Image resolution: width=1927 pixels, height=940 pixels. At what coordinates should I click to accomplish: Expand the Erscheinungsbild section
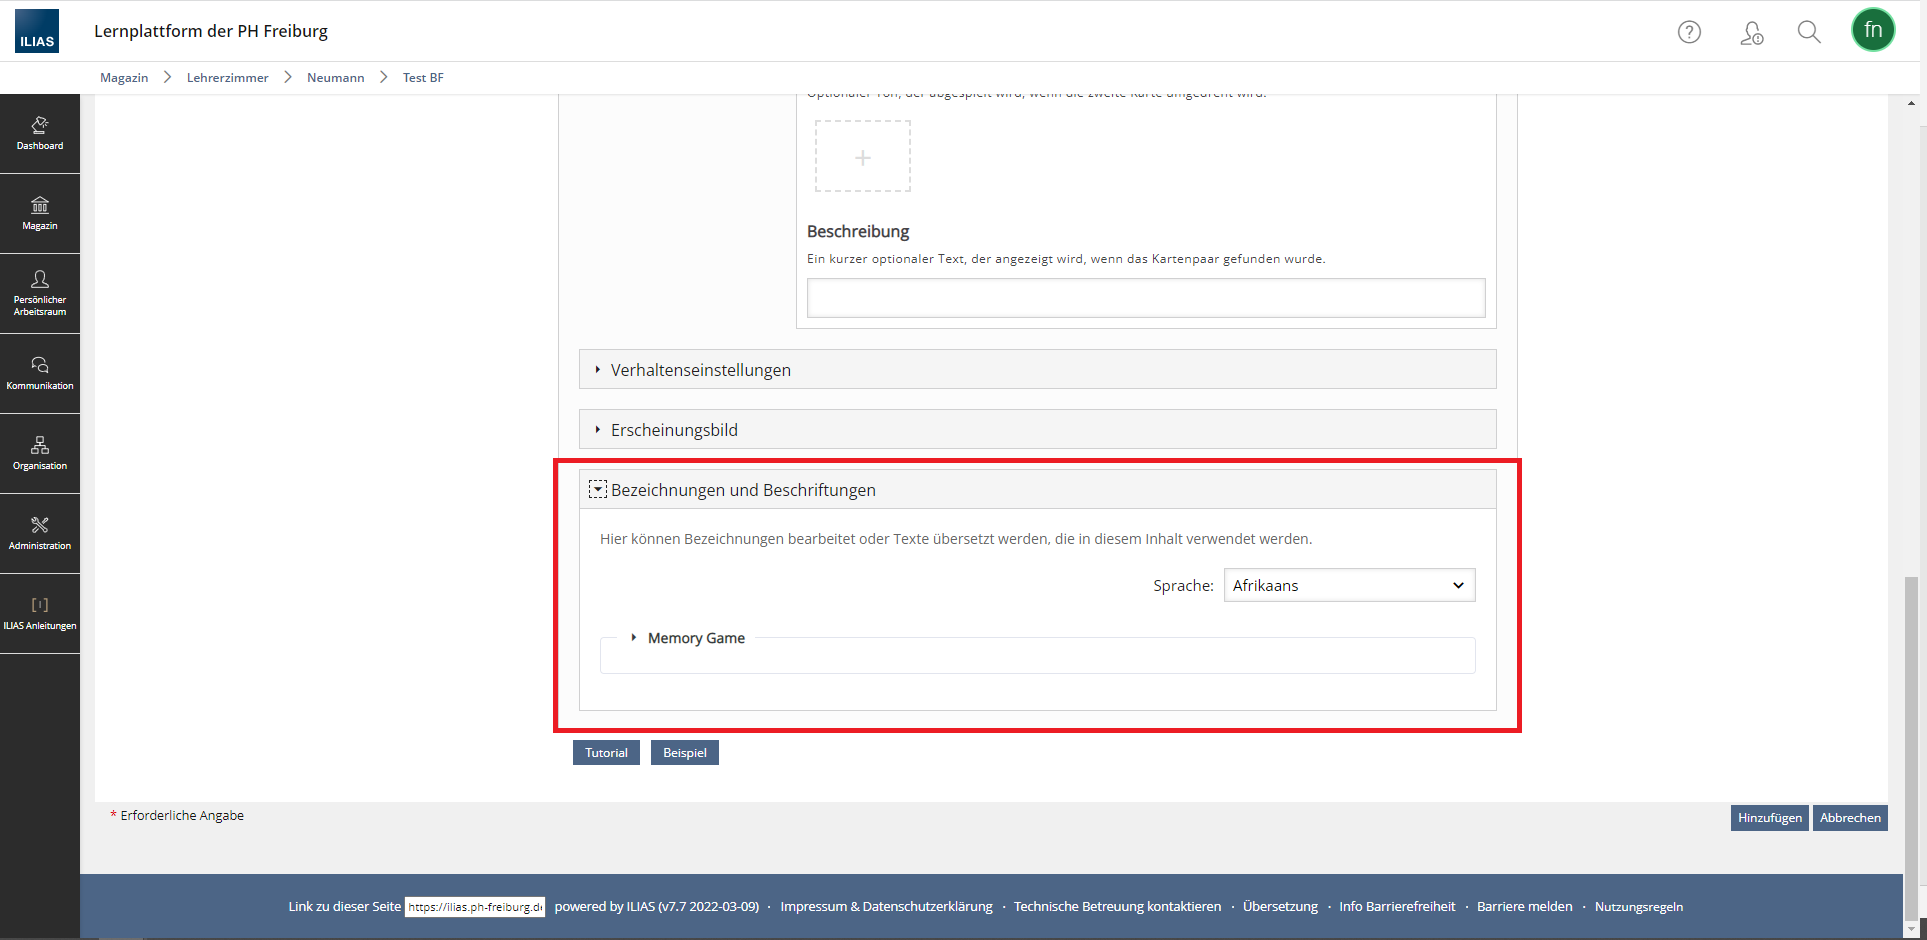coord(674,430)
